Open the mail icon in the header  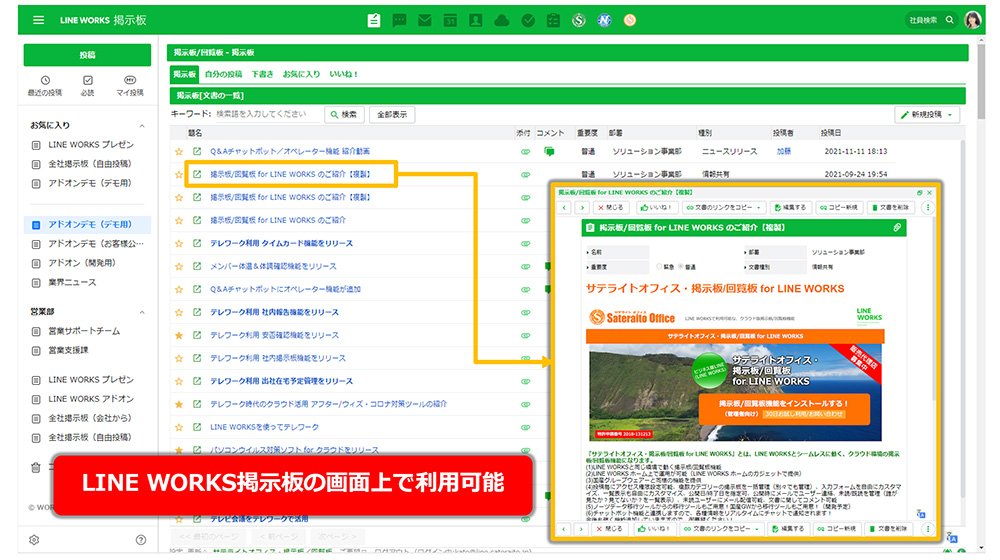[425, 20]
